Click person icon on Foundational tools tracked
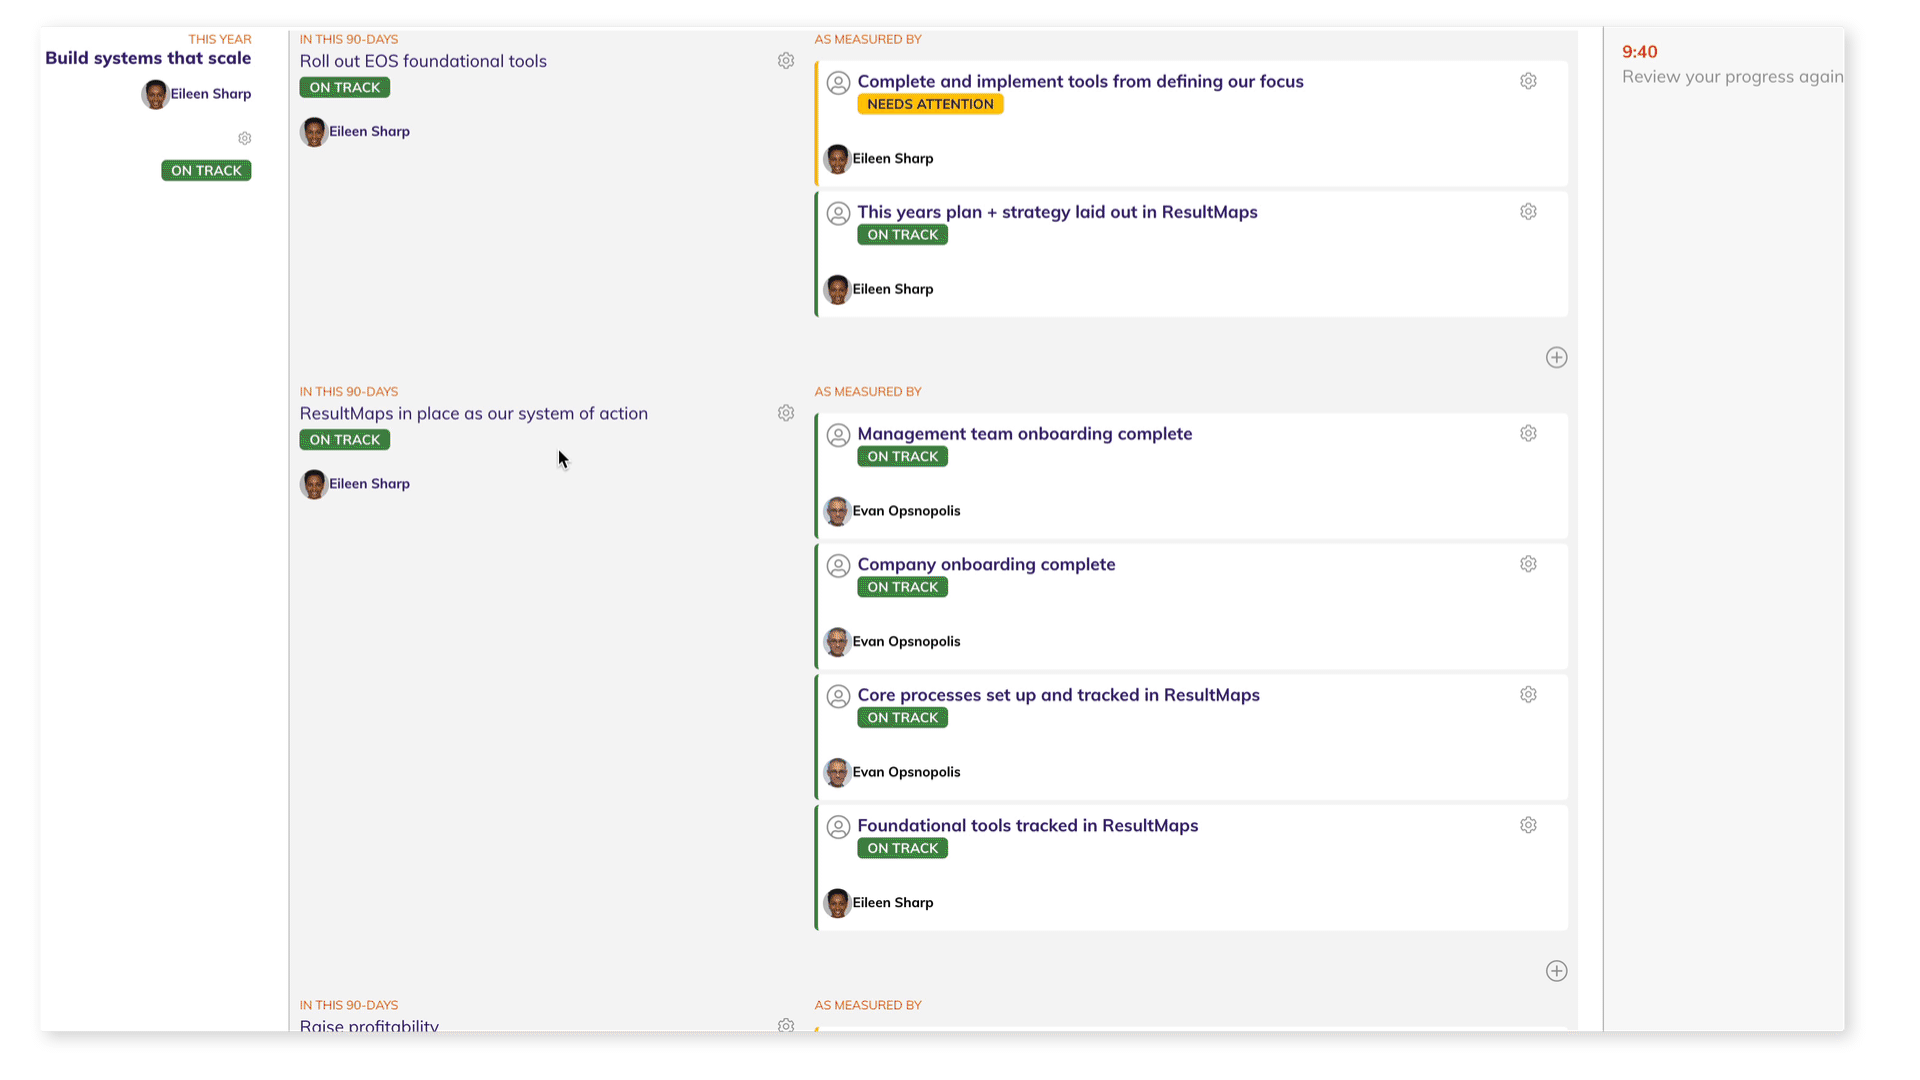 click(838, 827)
